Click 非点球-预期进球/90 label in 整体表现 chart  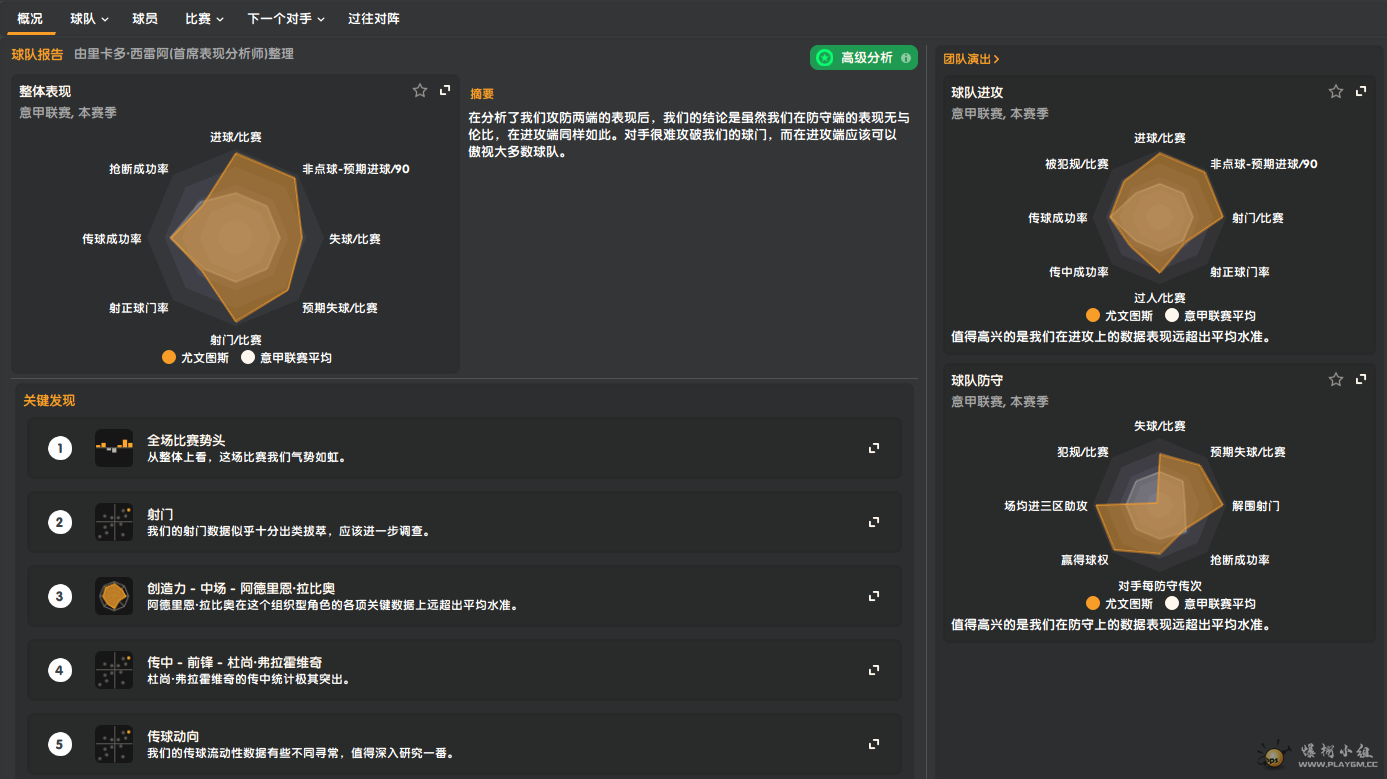click(356, 169)
